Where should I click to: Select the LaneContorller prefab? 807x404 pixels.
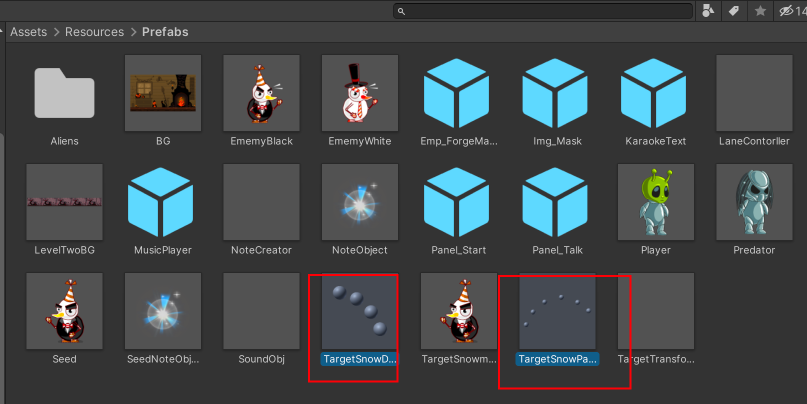tap(755, 93)
